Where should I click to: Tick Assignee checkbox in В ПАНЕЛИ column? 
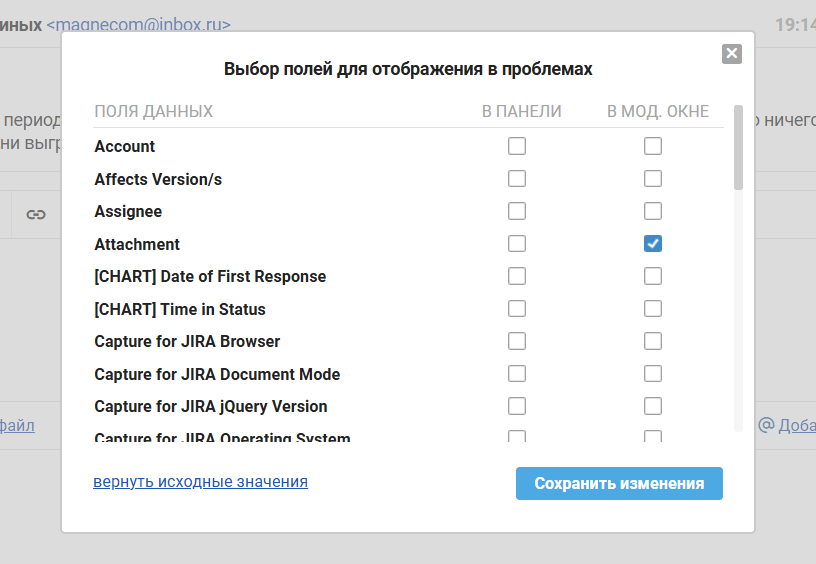point(517,211)
